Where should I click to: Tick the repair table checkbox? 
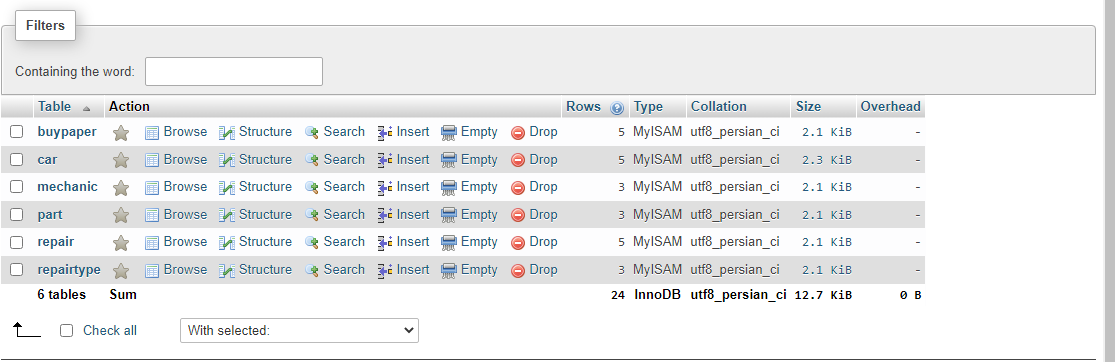pyautogui.click(x=16, y=242)
